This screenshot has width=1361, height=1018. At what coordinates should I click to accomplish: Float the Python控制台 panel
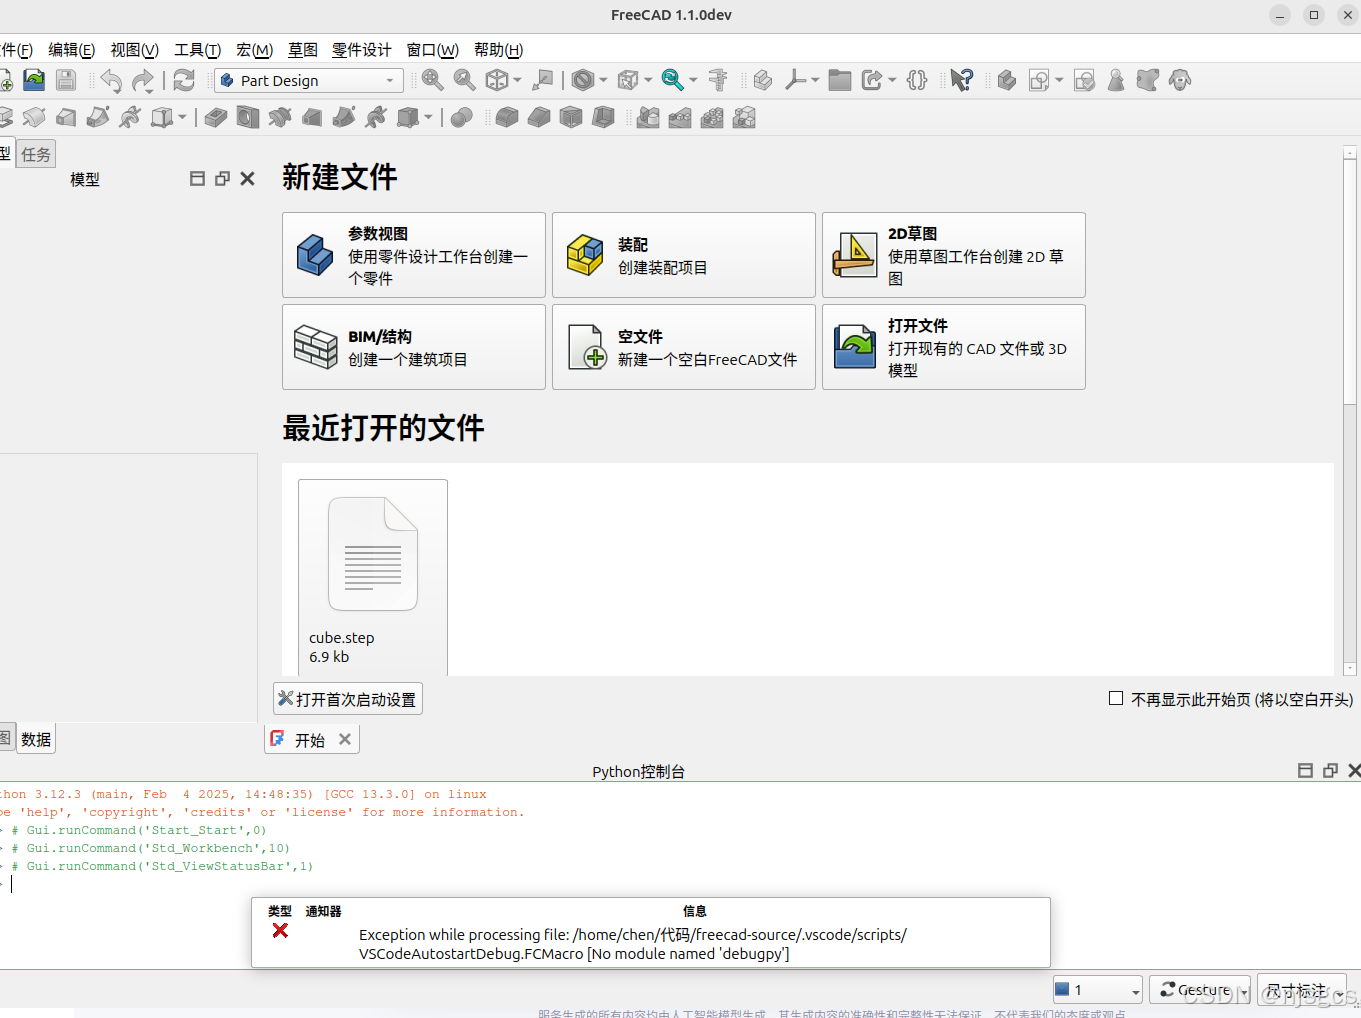pos(1330,771)
